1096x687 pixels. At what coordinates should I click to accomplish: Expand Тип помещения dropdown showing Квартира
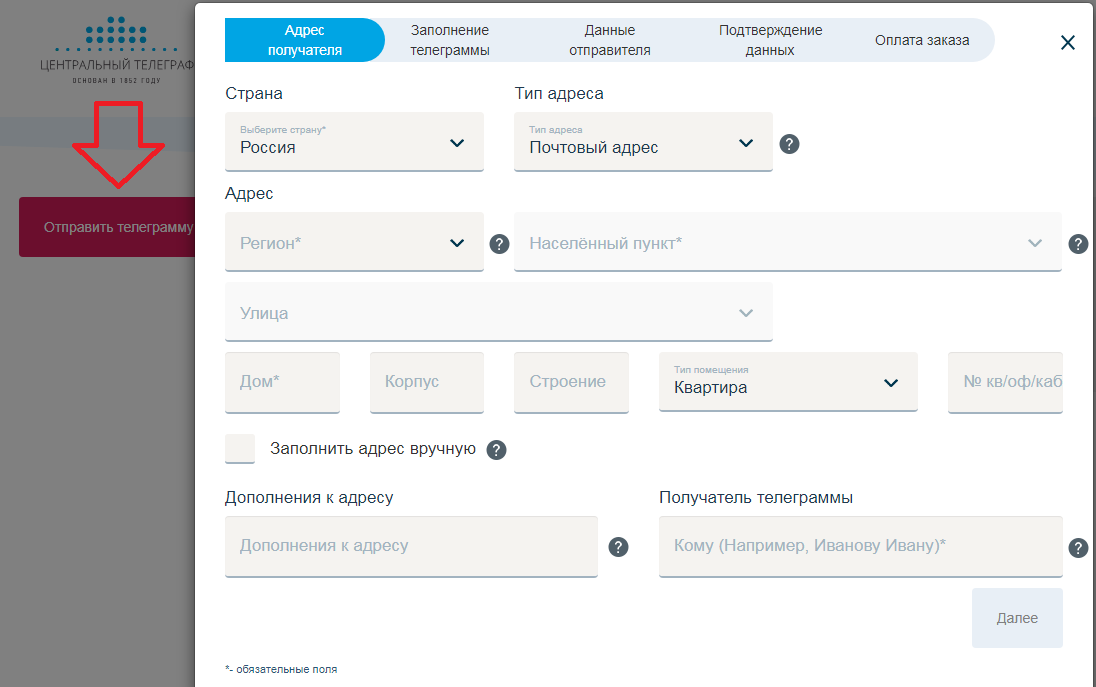pyautogui.click(x=788, y=382)
